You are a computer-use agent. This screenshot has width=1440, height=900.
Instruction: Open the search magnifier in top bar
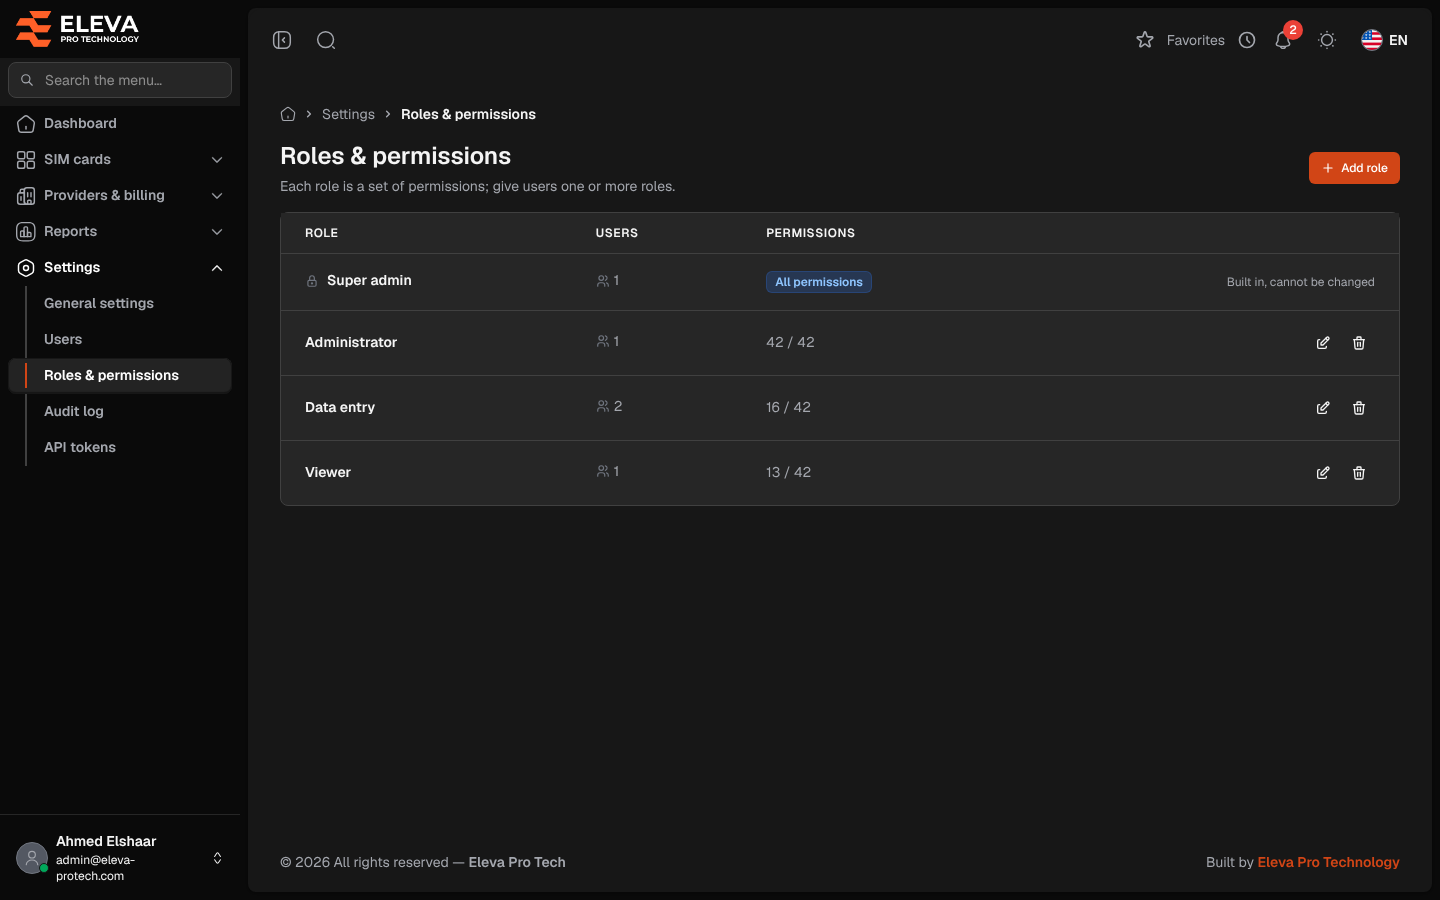coord(326,40)
